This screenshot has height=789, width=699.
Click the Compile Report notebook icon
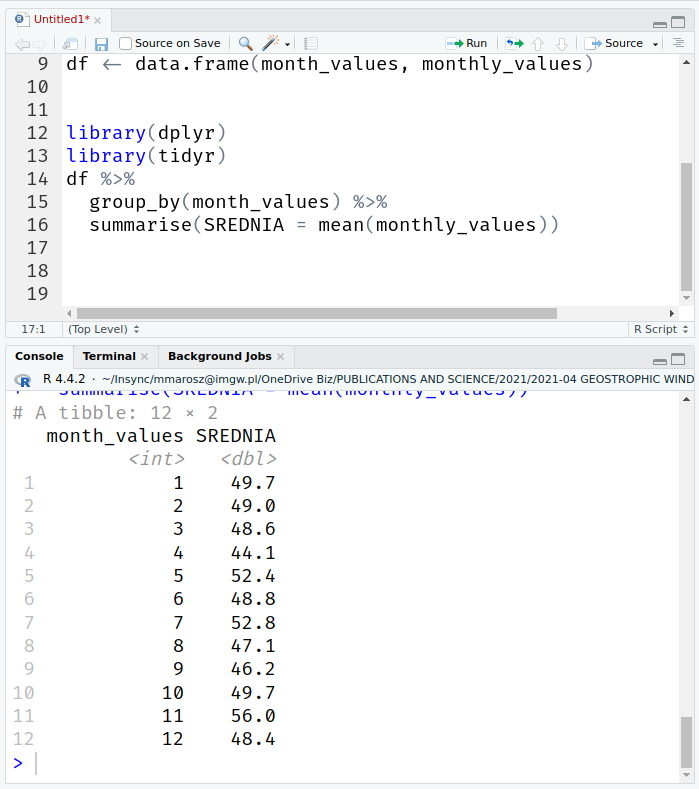pyautogui.click(x=311, y=44)
